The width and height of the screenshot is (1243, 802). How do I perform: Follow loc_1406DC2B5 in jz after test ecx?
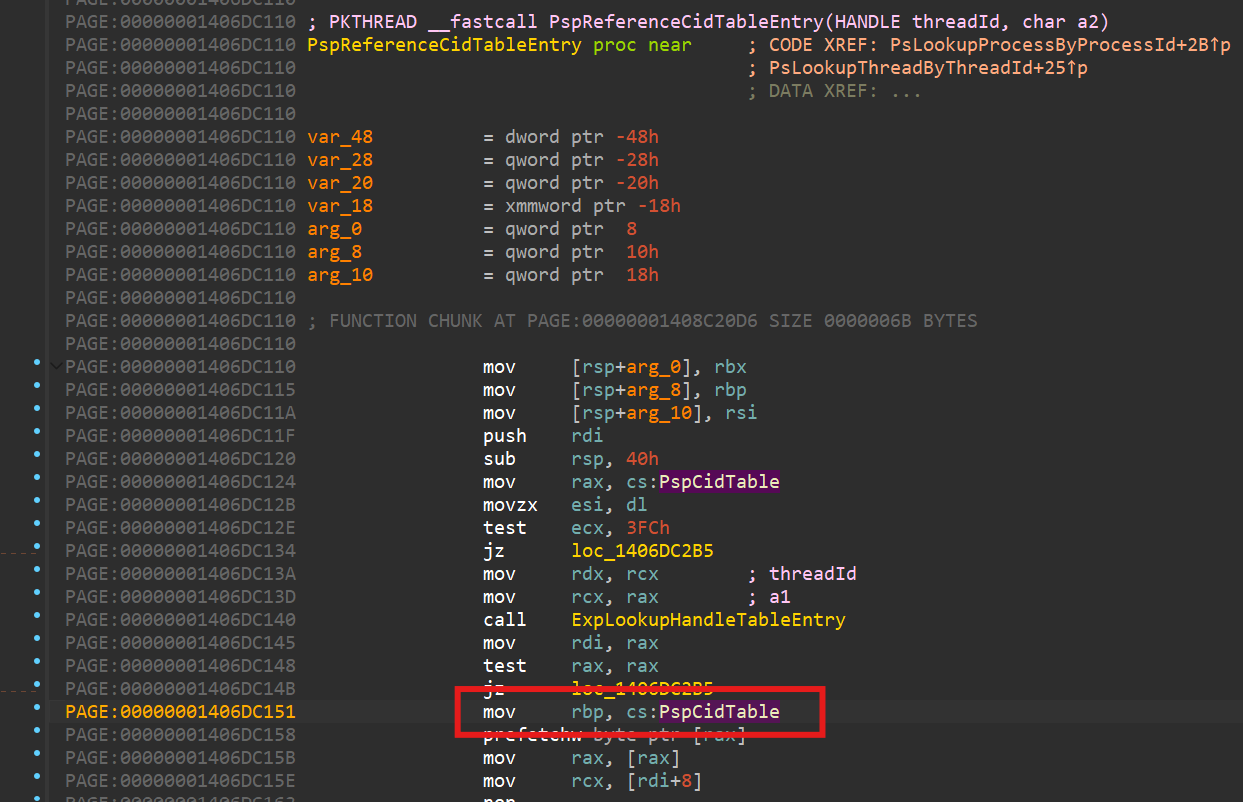[643, 551]
